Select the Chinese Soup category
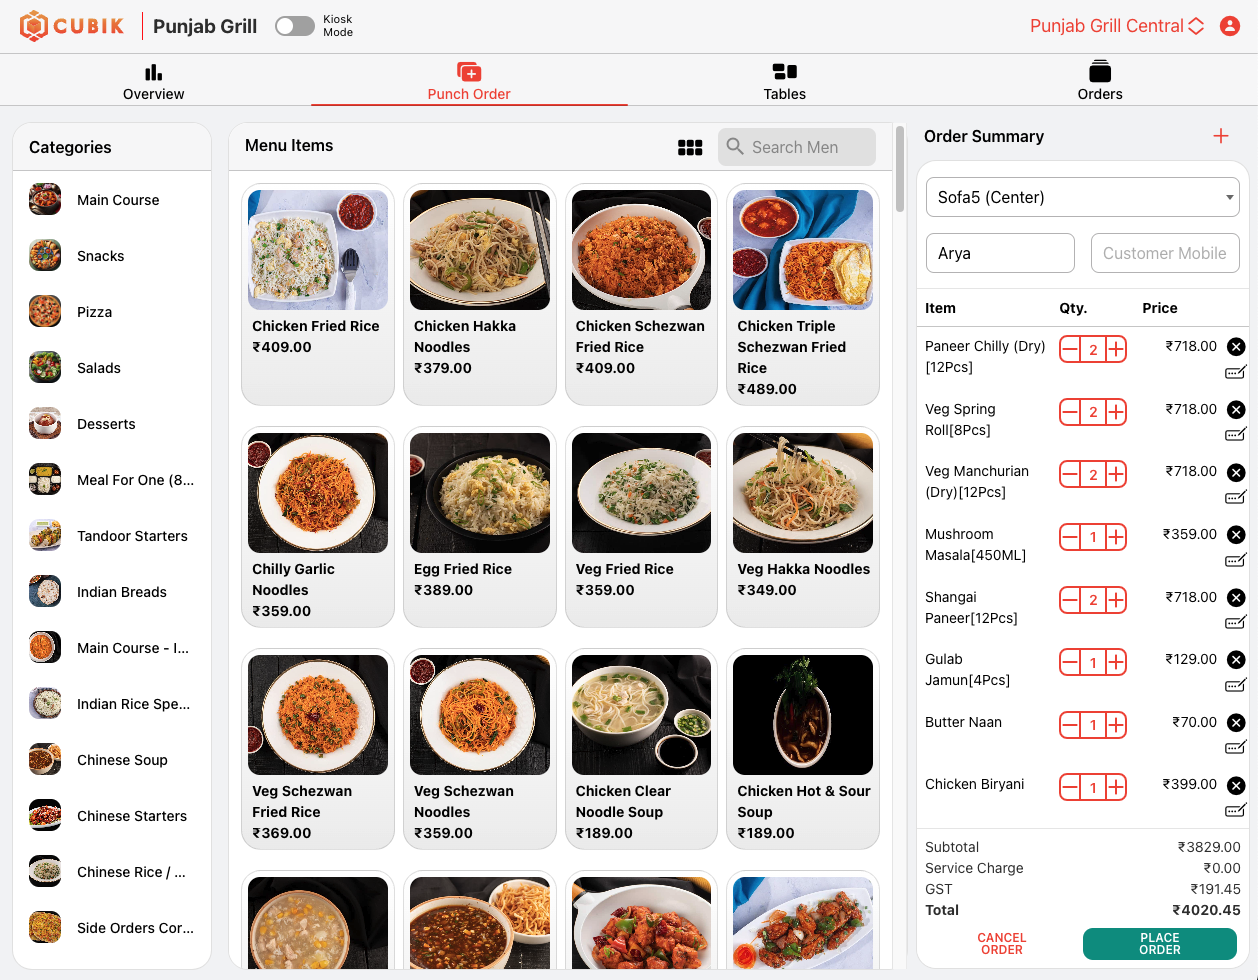The image size is (1258, 980). [x=112, y=760]
